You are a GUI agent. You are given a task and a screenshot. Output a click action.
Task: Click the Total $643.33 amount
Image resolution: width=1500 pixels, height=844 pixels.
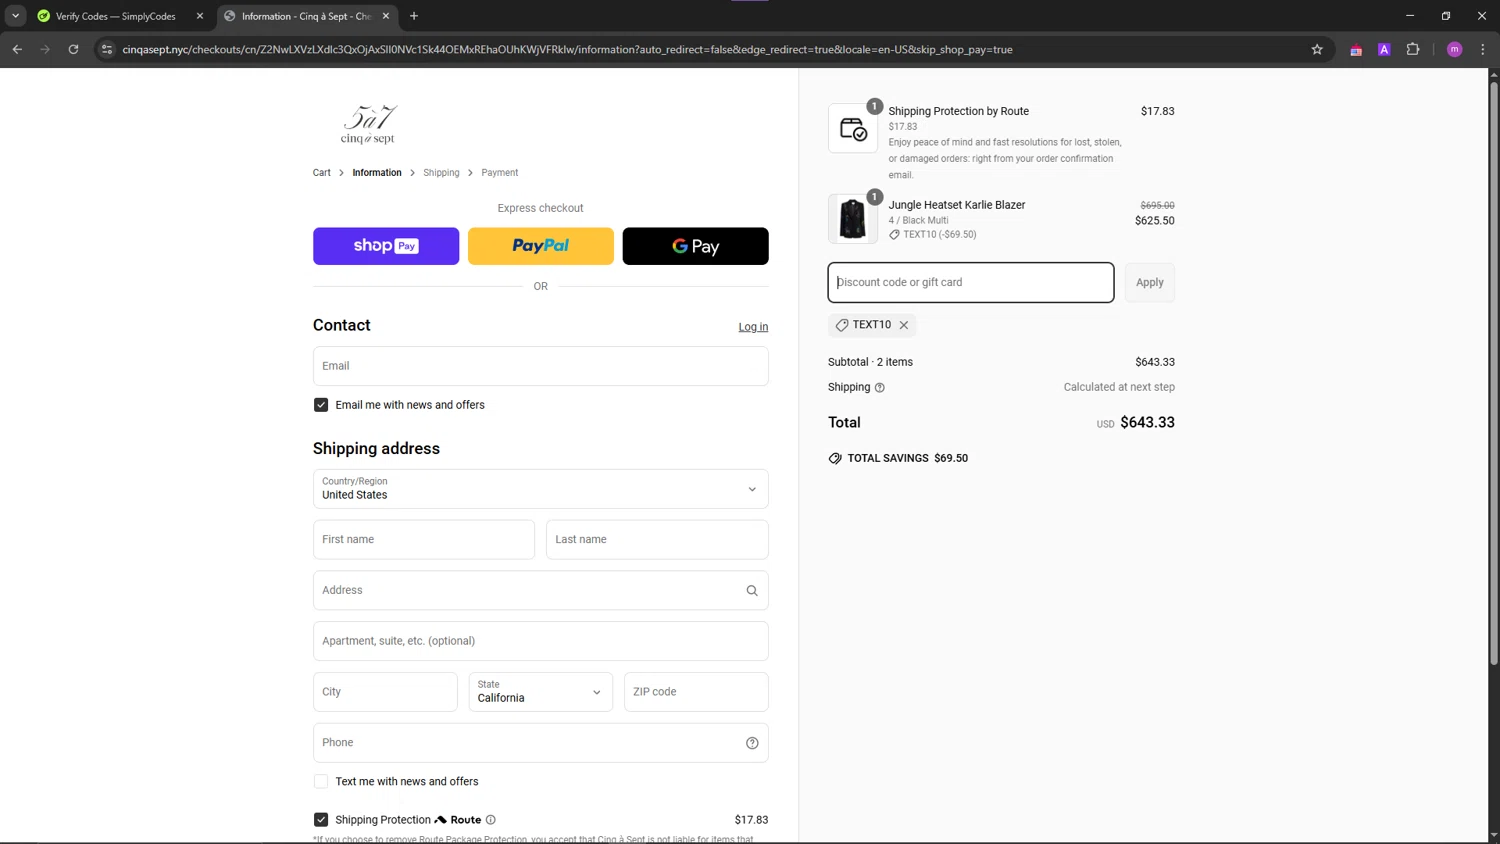[x=1147, y=423]
